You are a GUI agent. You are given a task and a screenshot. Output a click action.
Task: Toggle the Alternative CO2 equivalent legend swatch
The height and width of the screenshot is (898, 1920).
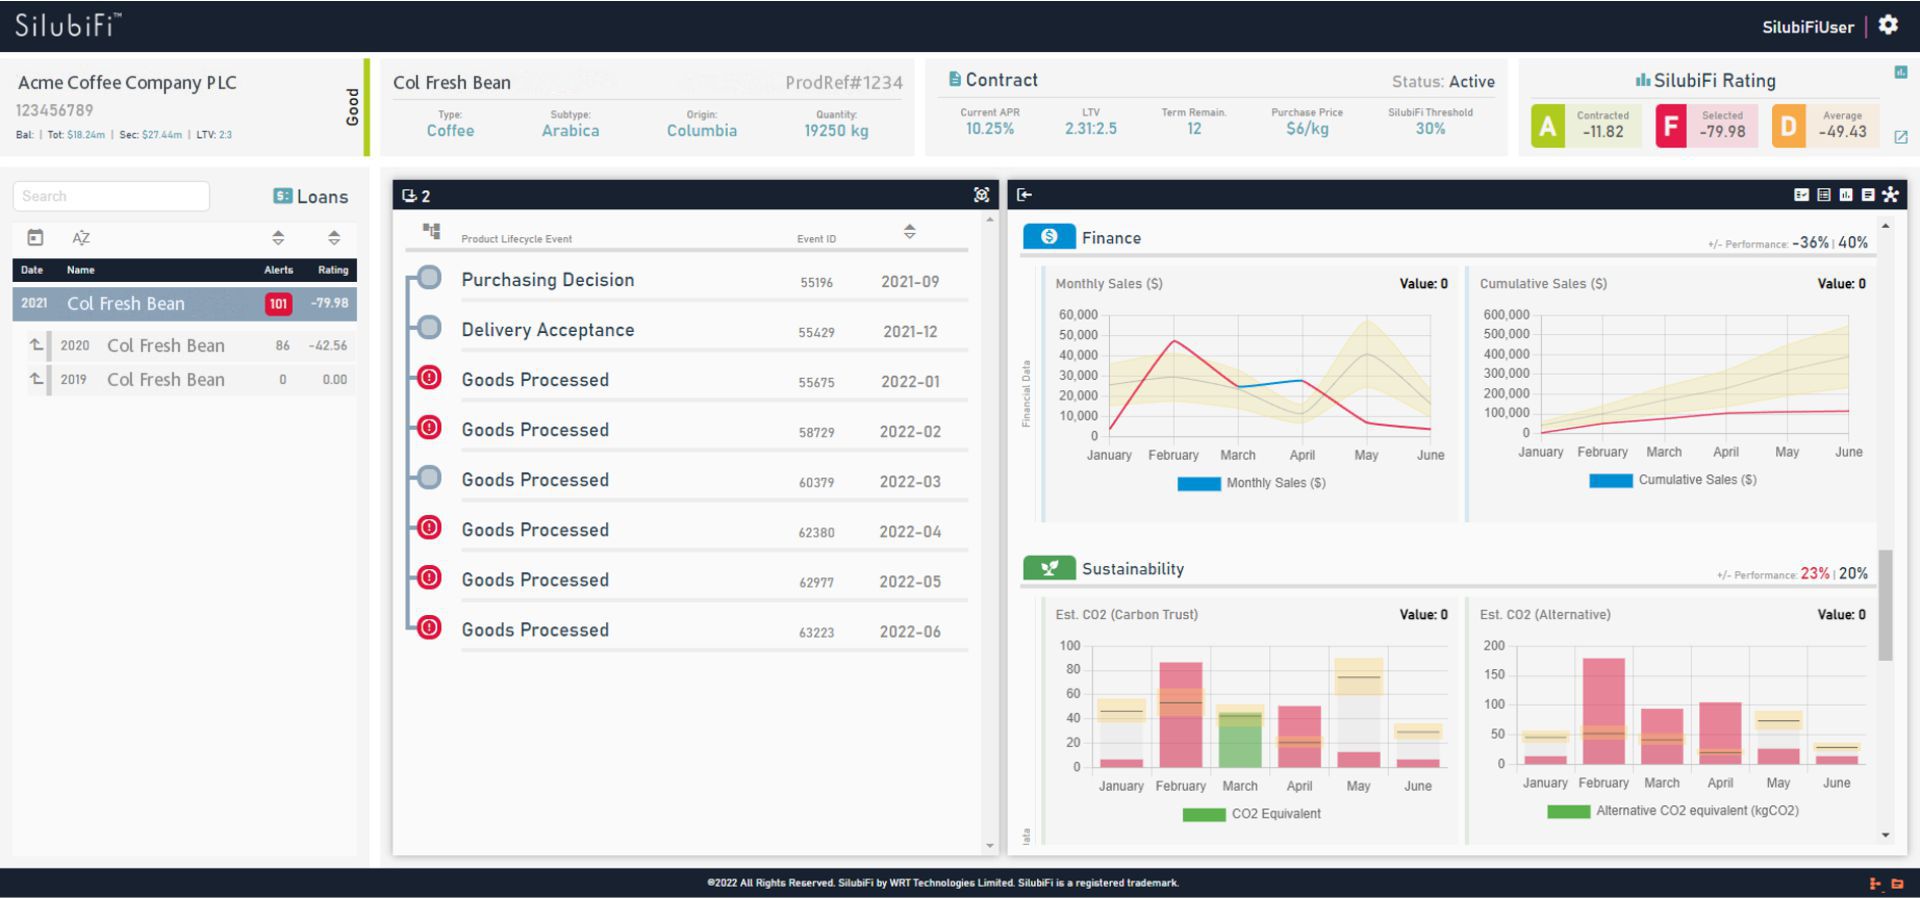click(1569, 811)
